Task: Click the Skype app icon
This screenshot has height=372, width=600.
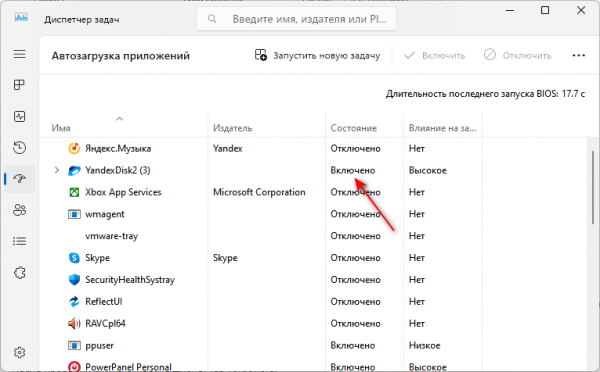Action: point(74,258)
